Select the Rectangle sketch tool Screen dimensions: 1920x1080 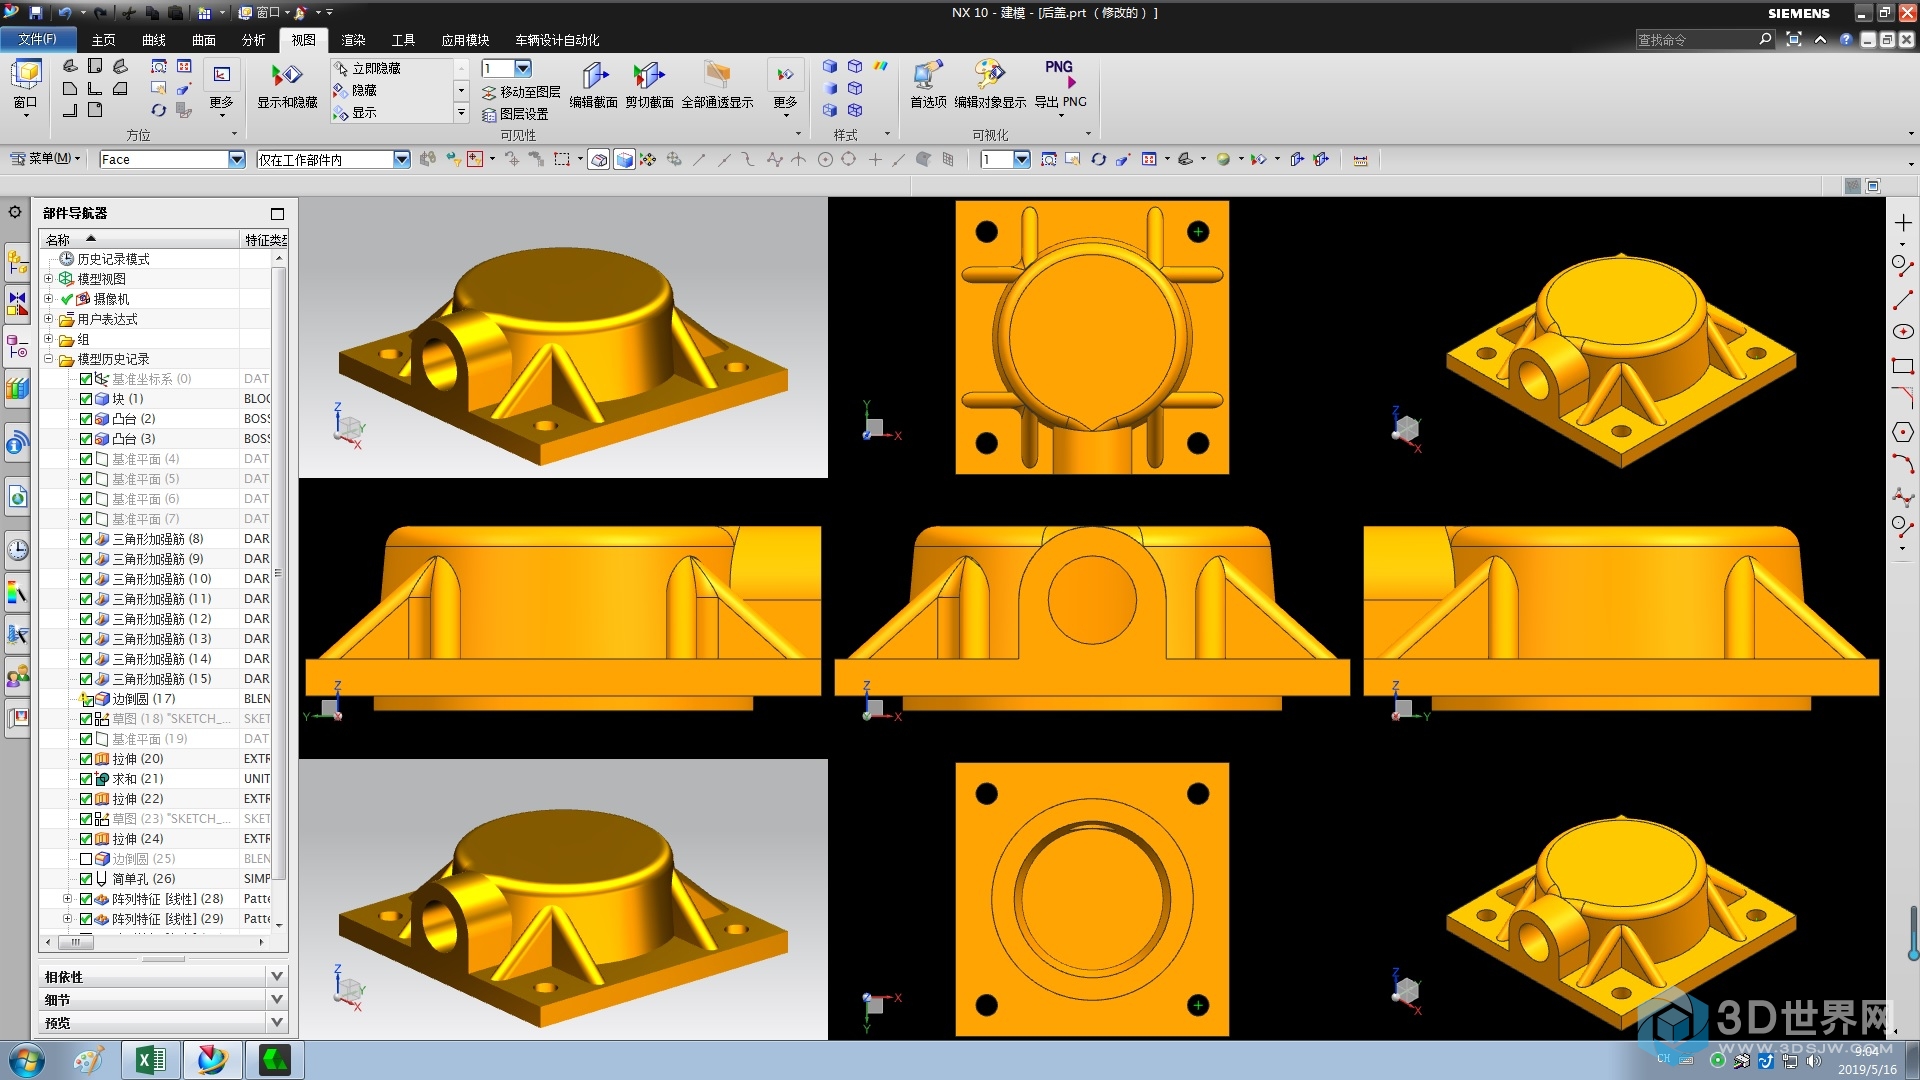[x=1902, y=366]
